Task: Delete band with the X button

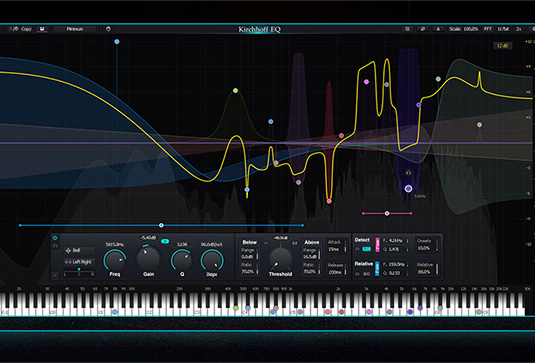Action: (x=55, y=275)
